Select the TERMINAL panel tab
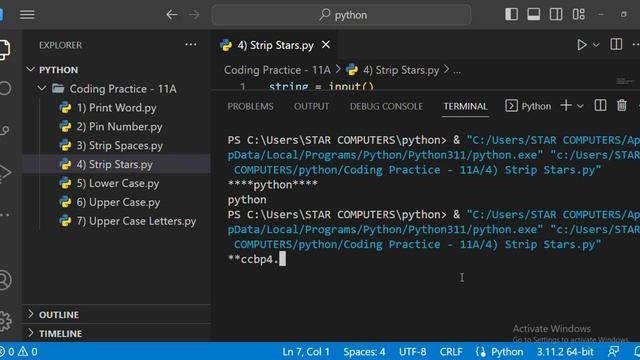This screenshot has width=640, height=360. tap(465, 106)
